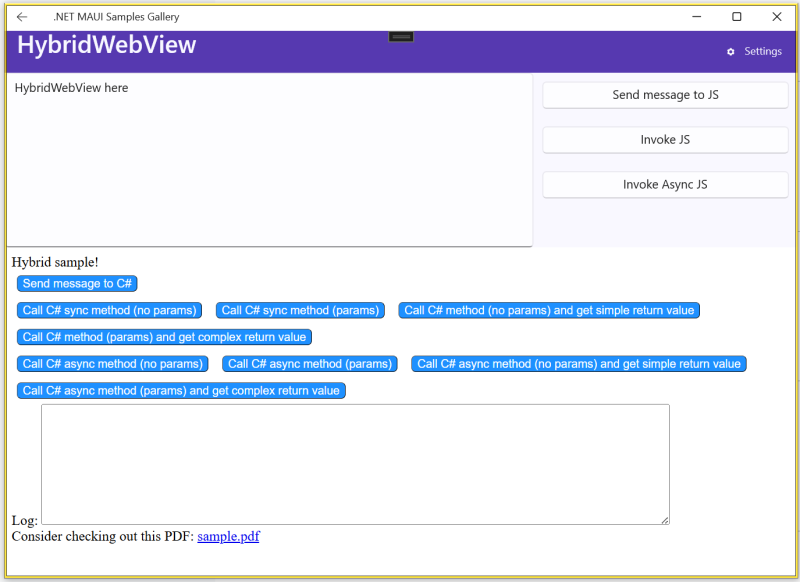Click Call C# async method (params)
Screen dimensions: 800x582
(x=309, y=364)
